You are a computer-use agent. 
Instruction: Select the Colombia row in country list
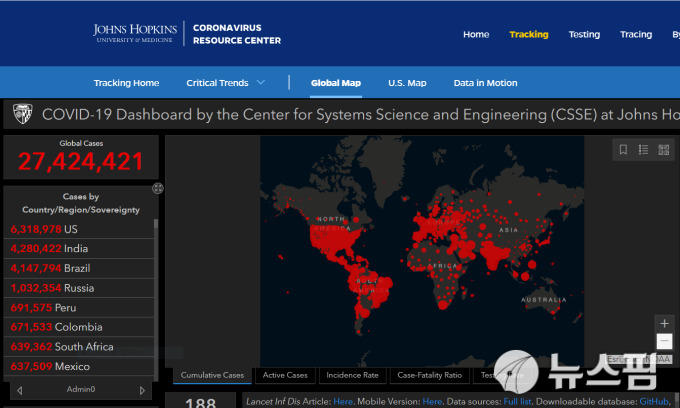[79, 327]
